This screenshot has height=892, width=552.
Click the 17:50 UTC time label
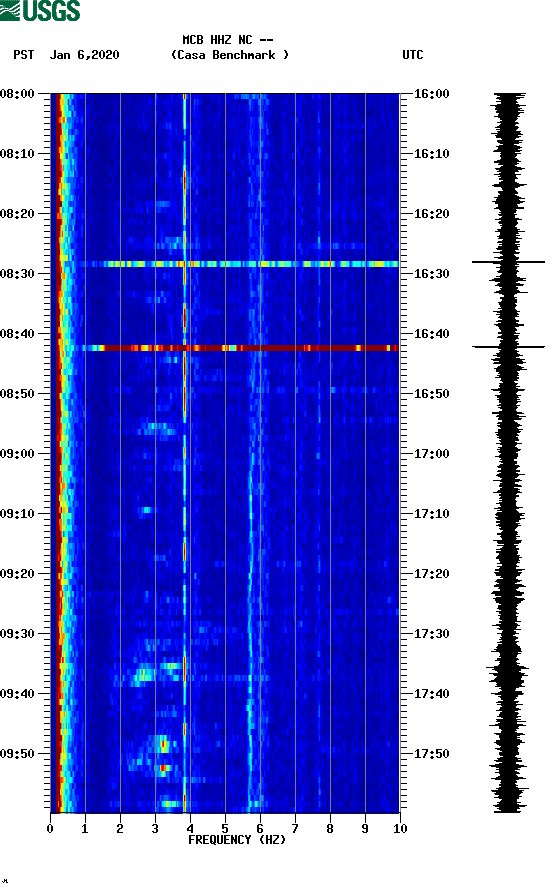coord(431,754)
